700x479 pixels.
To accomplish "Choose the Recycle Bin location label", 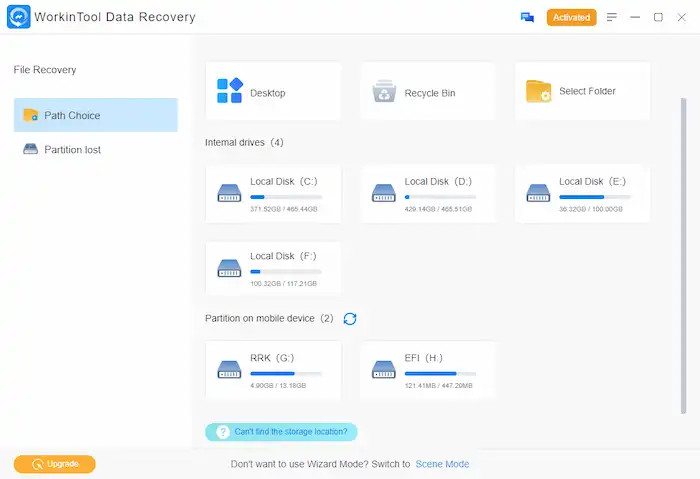I will point(430,93).
